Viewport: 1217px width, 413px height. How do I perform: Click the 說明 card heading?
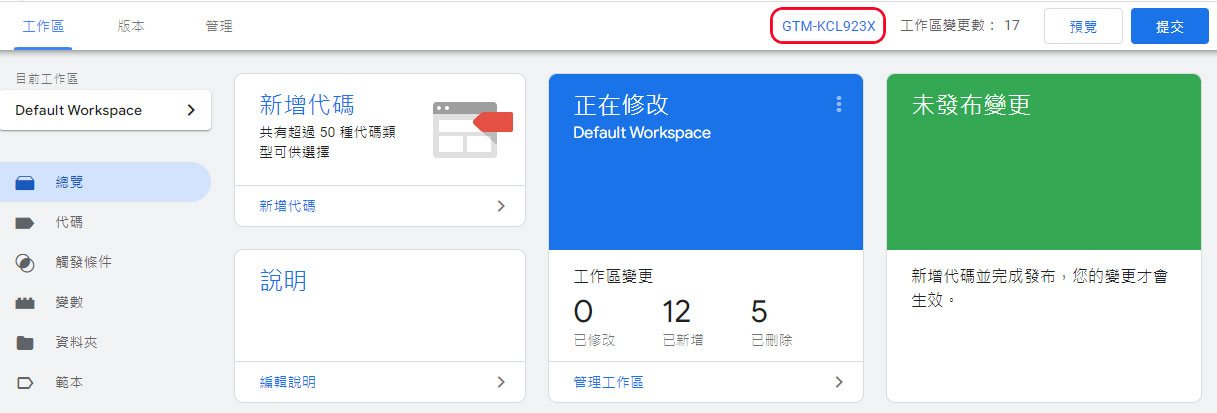(283, 280)
